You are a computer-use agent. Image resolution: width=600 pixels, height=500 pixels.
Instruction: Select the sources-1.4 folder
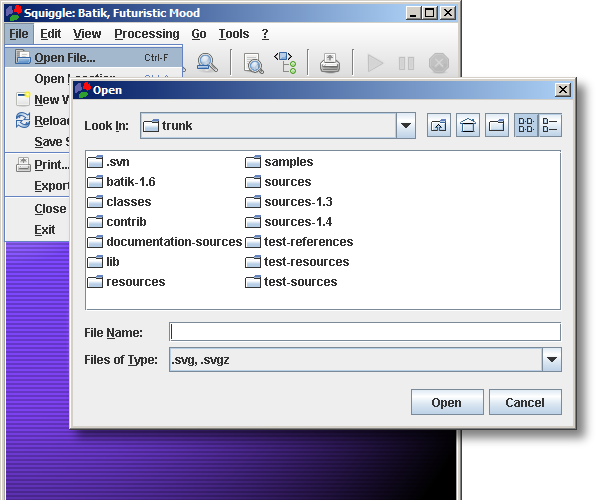coord(289,221)
